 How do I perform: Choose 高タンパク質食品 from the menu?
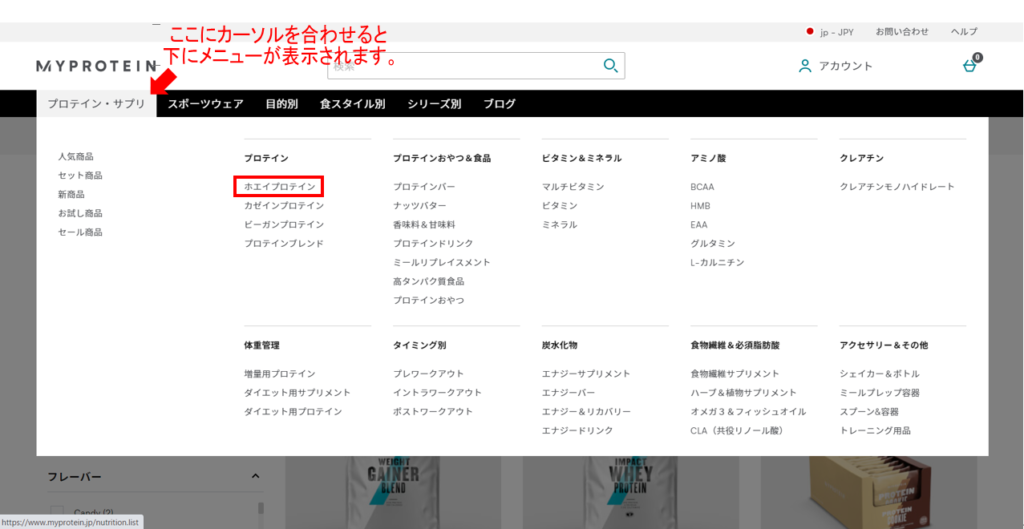pyautogui.click(x=429, y=281)
